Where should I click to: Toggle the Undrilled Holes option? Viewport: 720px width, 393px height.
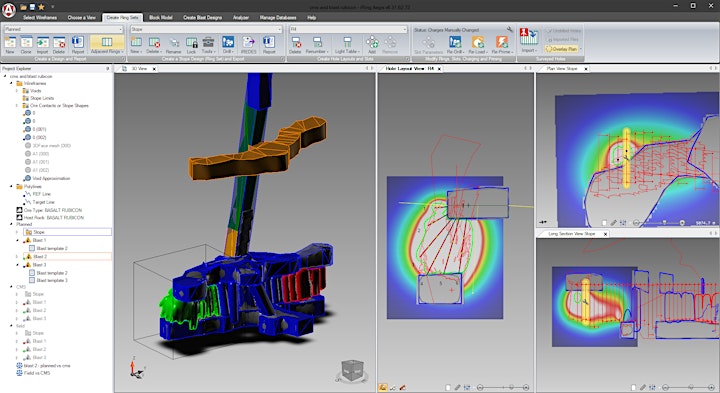pyautogui.click(x=563, y=31)
